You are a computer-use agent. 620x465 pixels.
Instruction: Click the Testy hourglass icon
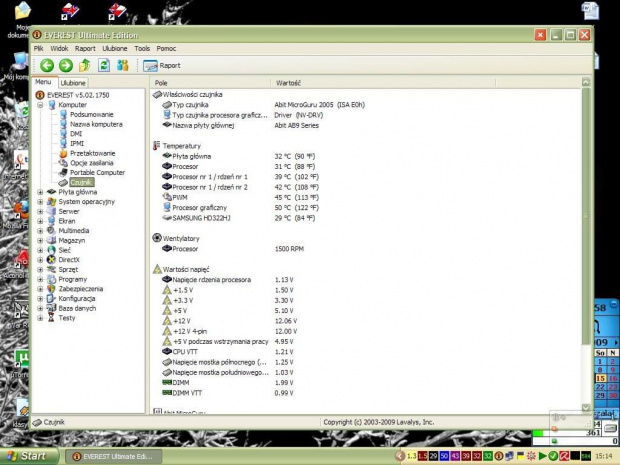51,318
